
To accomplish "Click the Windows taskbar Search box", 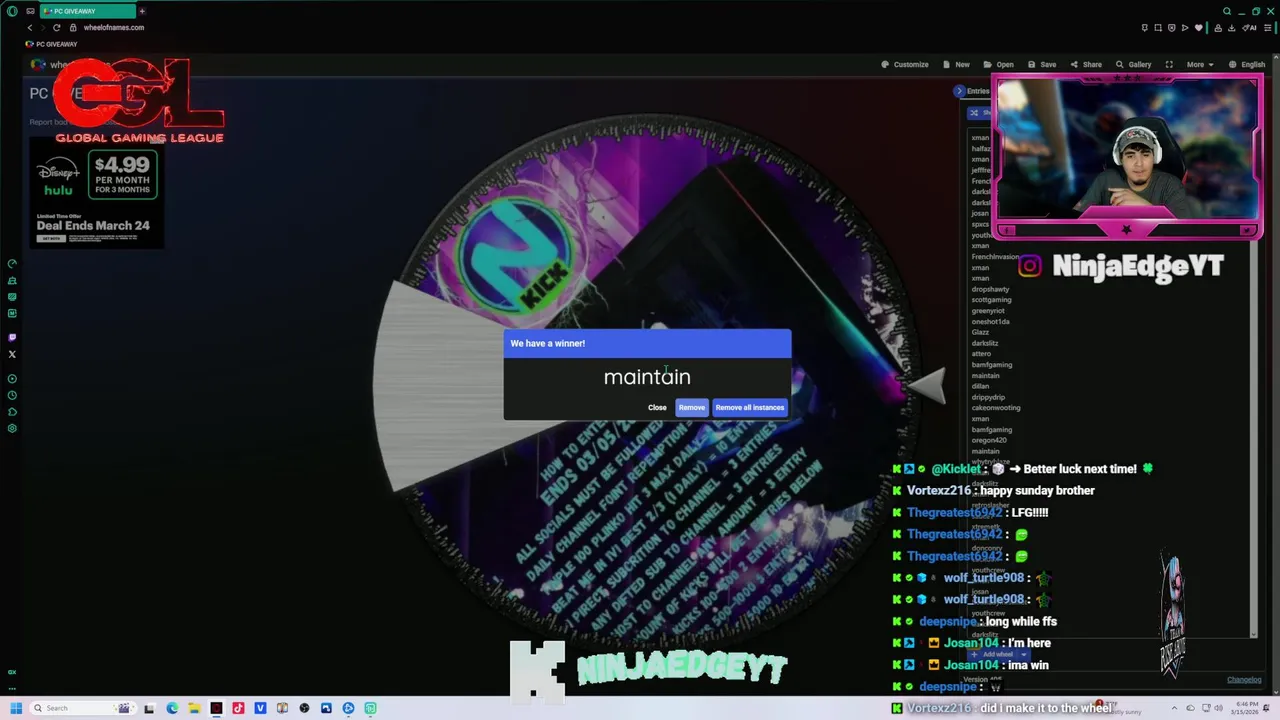I will (x=82, y=708).
